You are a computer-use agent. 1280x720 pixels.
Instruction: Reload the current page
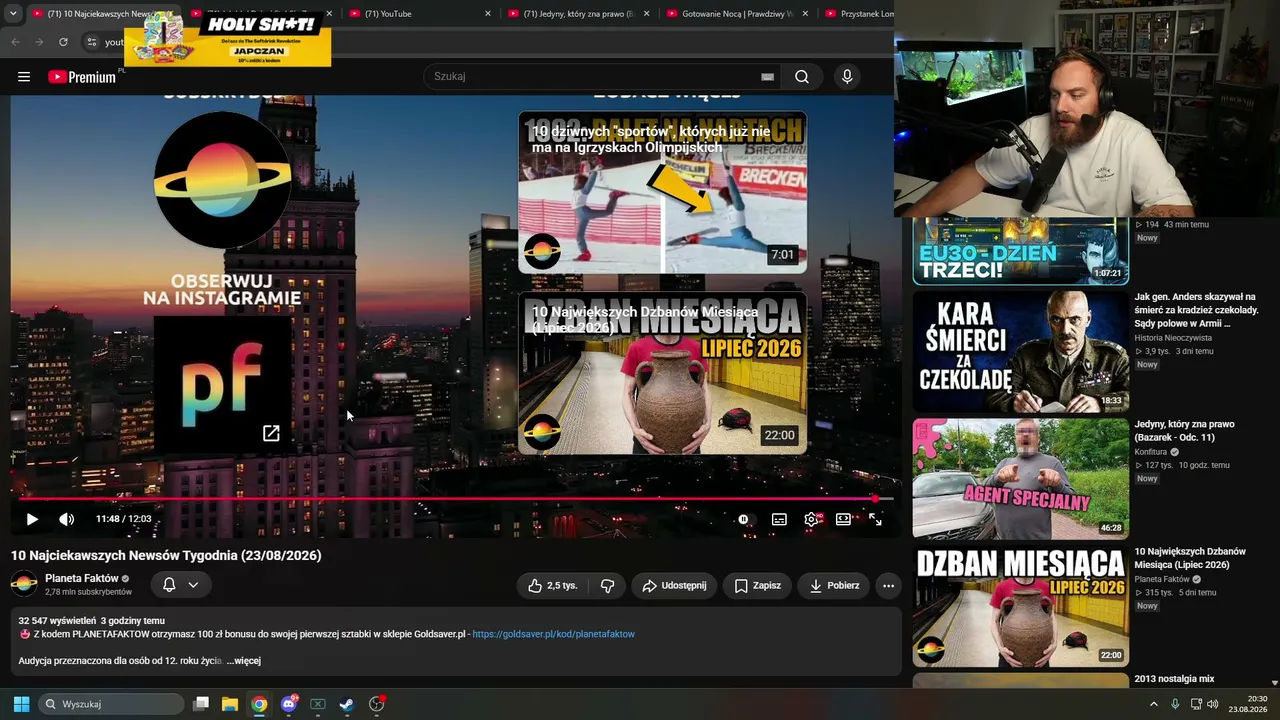63,42
